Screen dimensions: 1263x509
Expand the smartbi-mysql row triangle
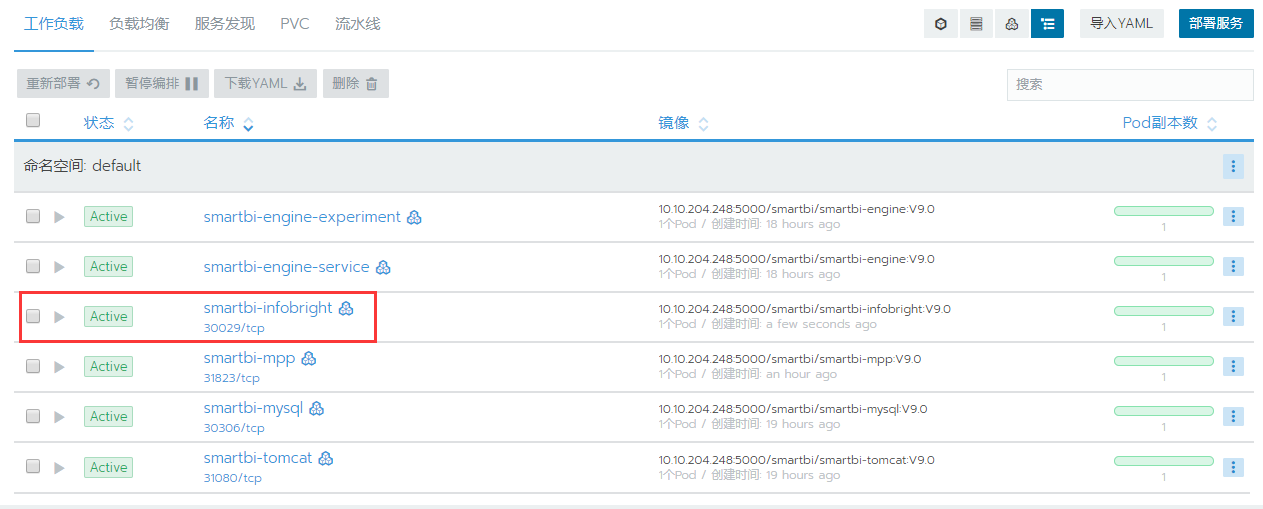(59, 416)
